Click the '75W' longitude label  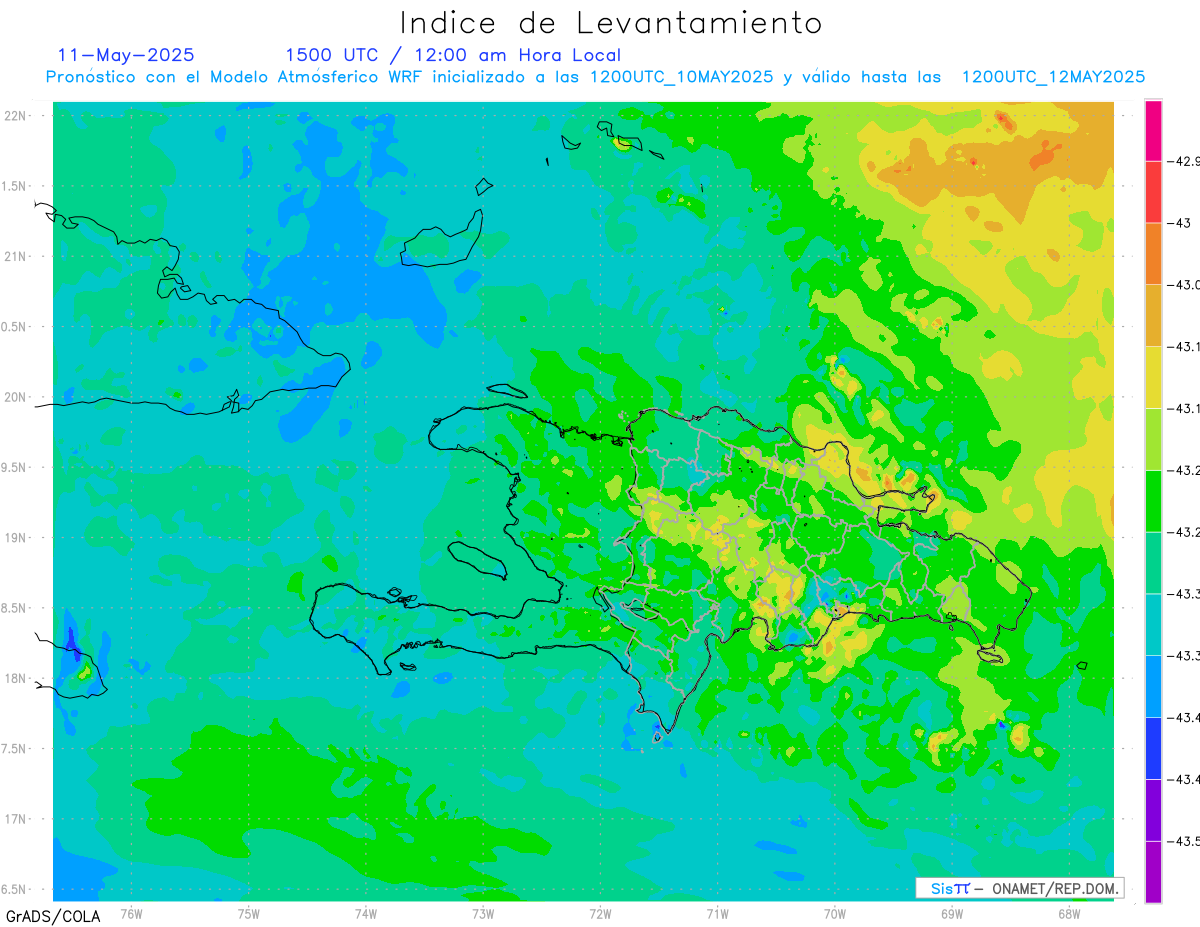(x=248, y=912)
